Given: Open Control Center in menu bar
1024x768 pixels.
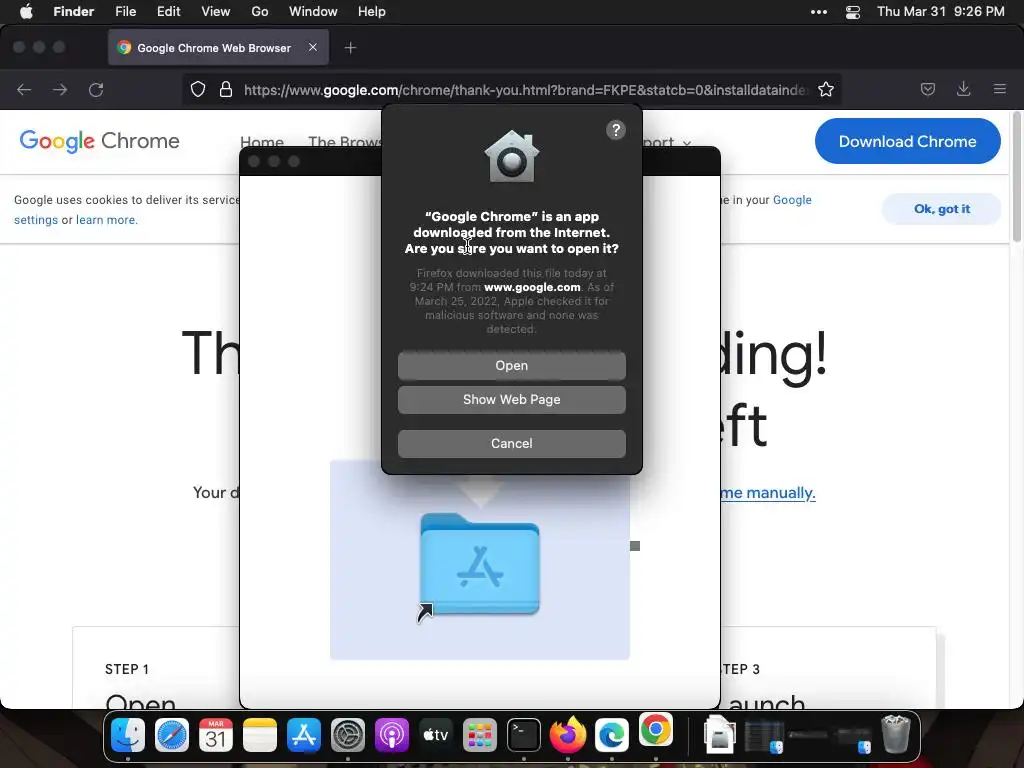Looking at the screenshot, I should click(852, 12).
